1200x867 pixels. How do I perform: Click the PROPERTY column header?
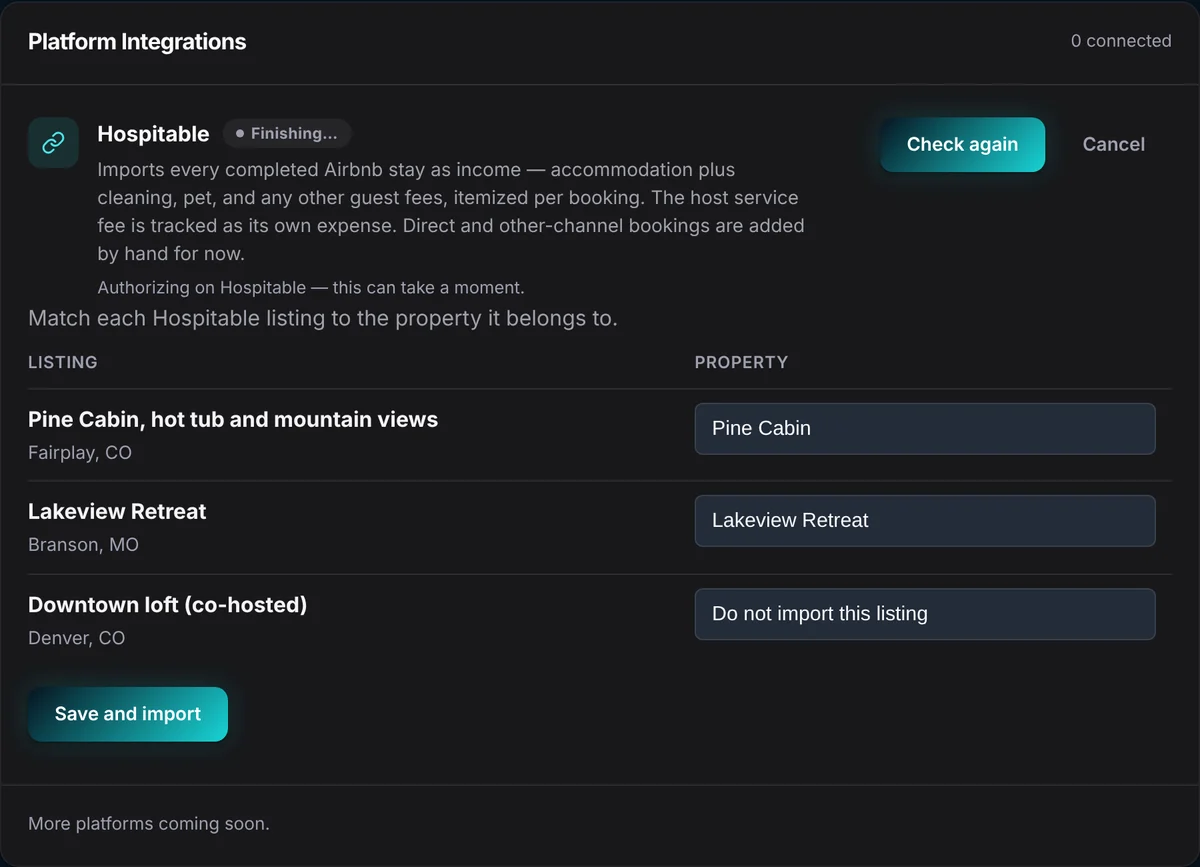click(741, 362)
